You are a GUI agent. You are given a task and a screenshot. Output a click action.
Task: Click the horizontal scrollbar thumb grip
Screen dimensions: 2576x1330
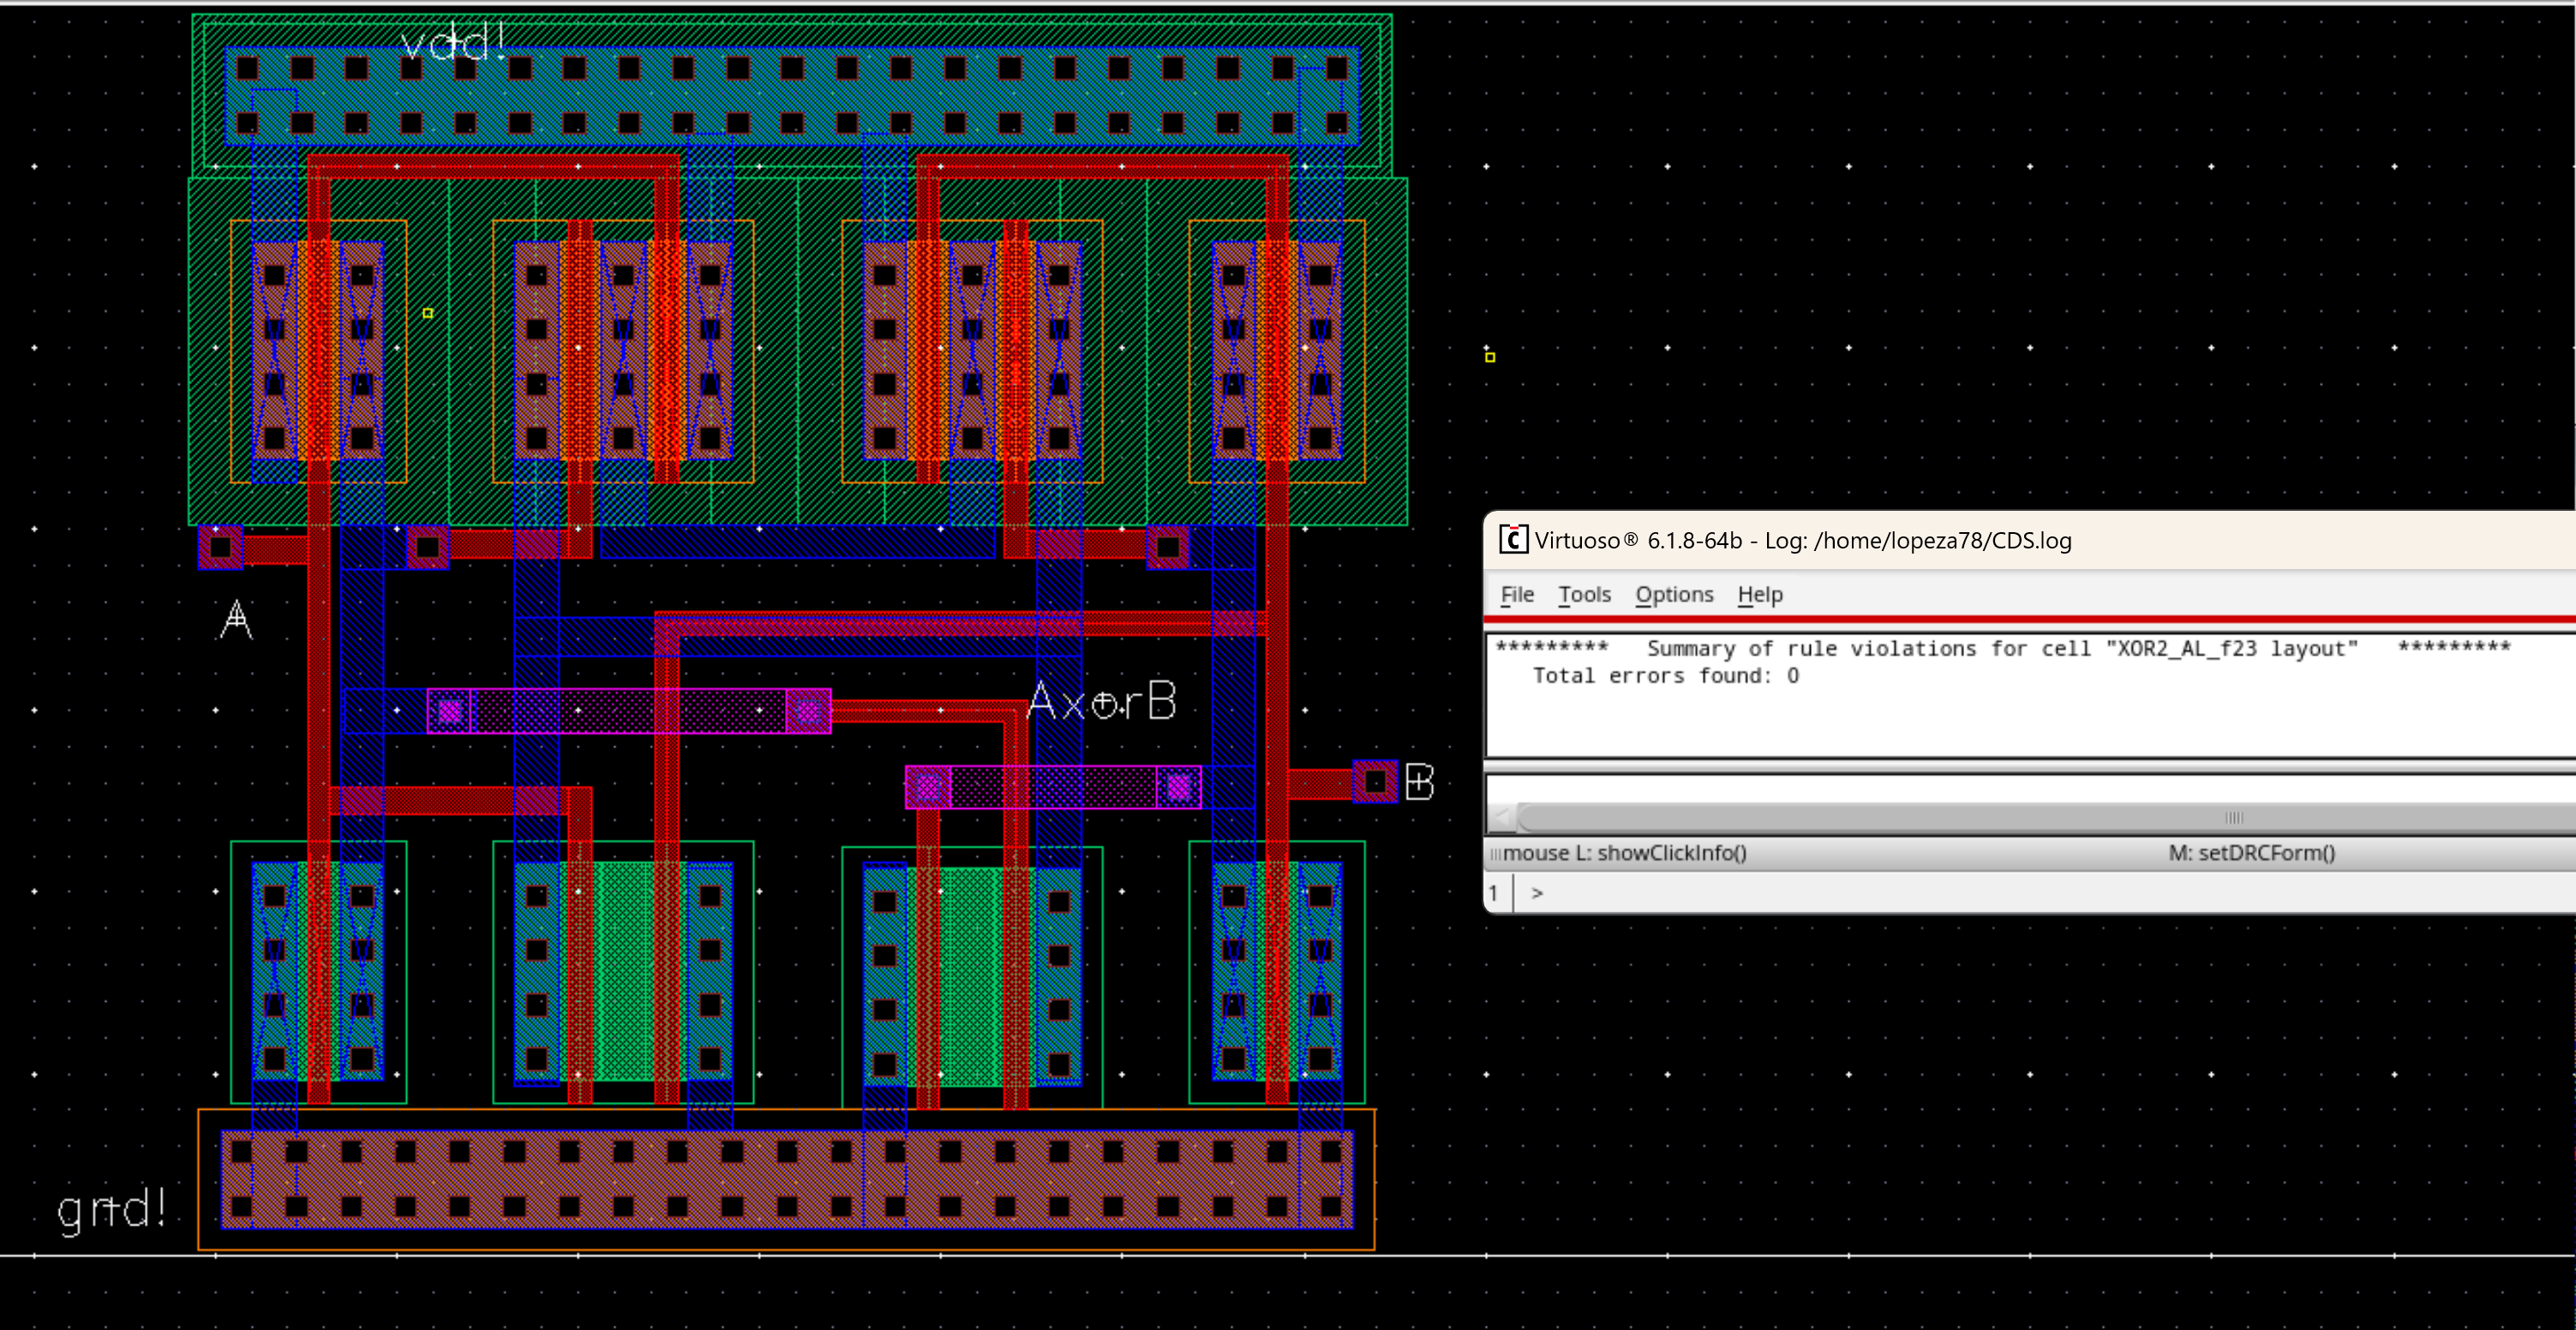[2233, 817]
